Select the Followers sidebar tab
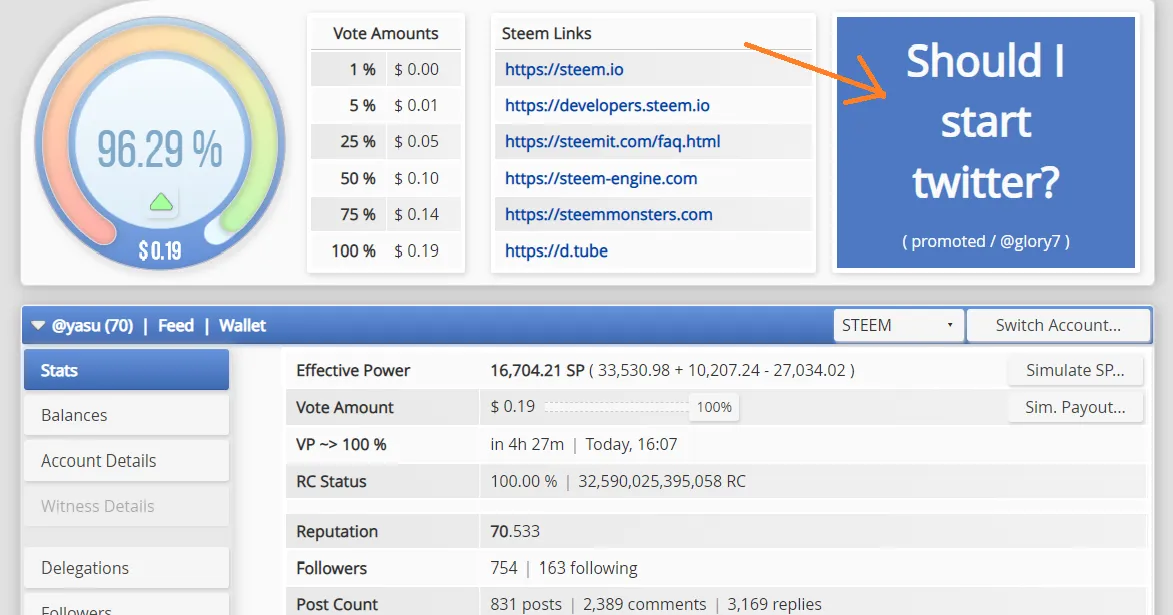 126,606
